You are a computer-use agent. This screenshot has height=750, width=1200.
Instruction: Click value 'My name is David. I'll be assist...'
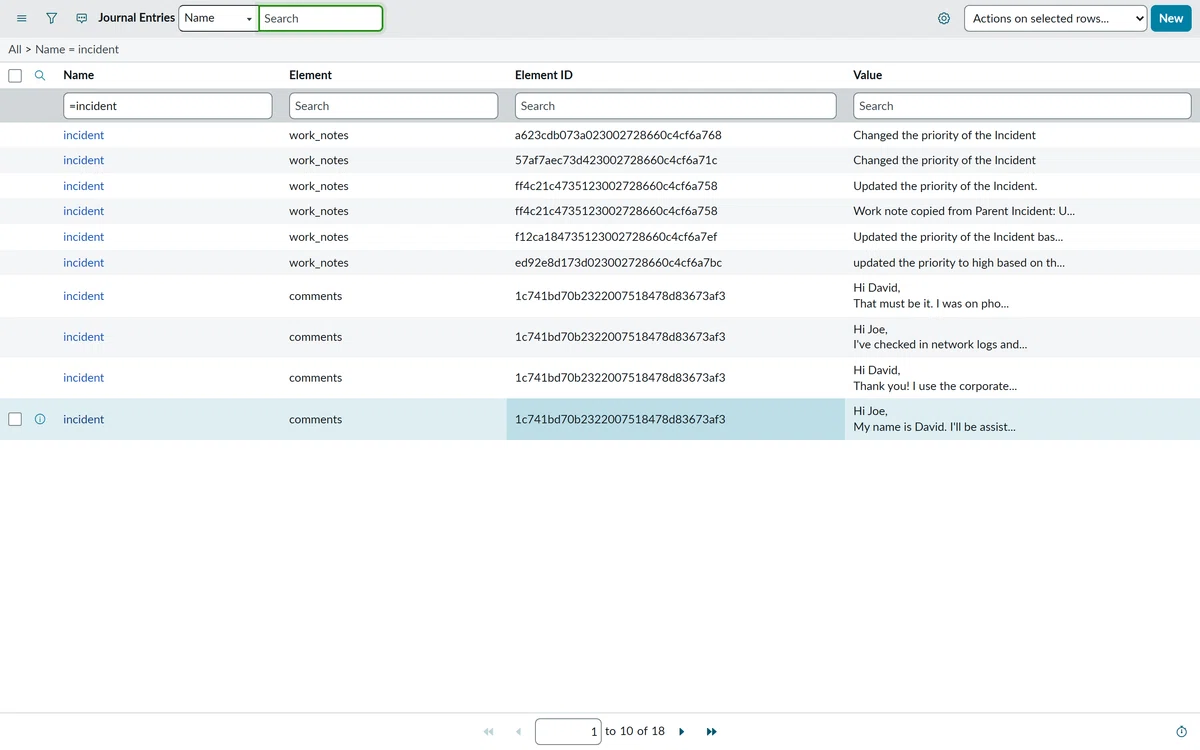coord(934,427)
